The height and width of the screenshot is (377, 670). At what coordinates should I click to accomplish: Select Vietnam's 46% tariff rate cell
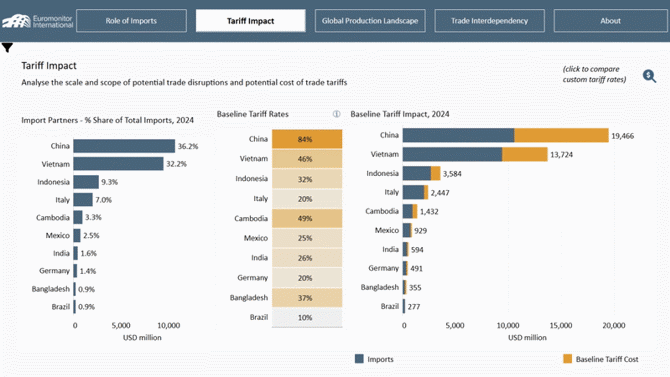tap(307, 159)
